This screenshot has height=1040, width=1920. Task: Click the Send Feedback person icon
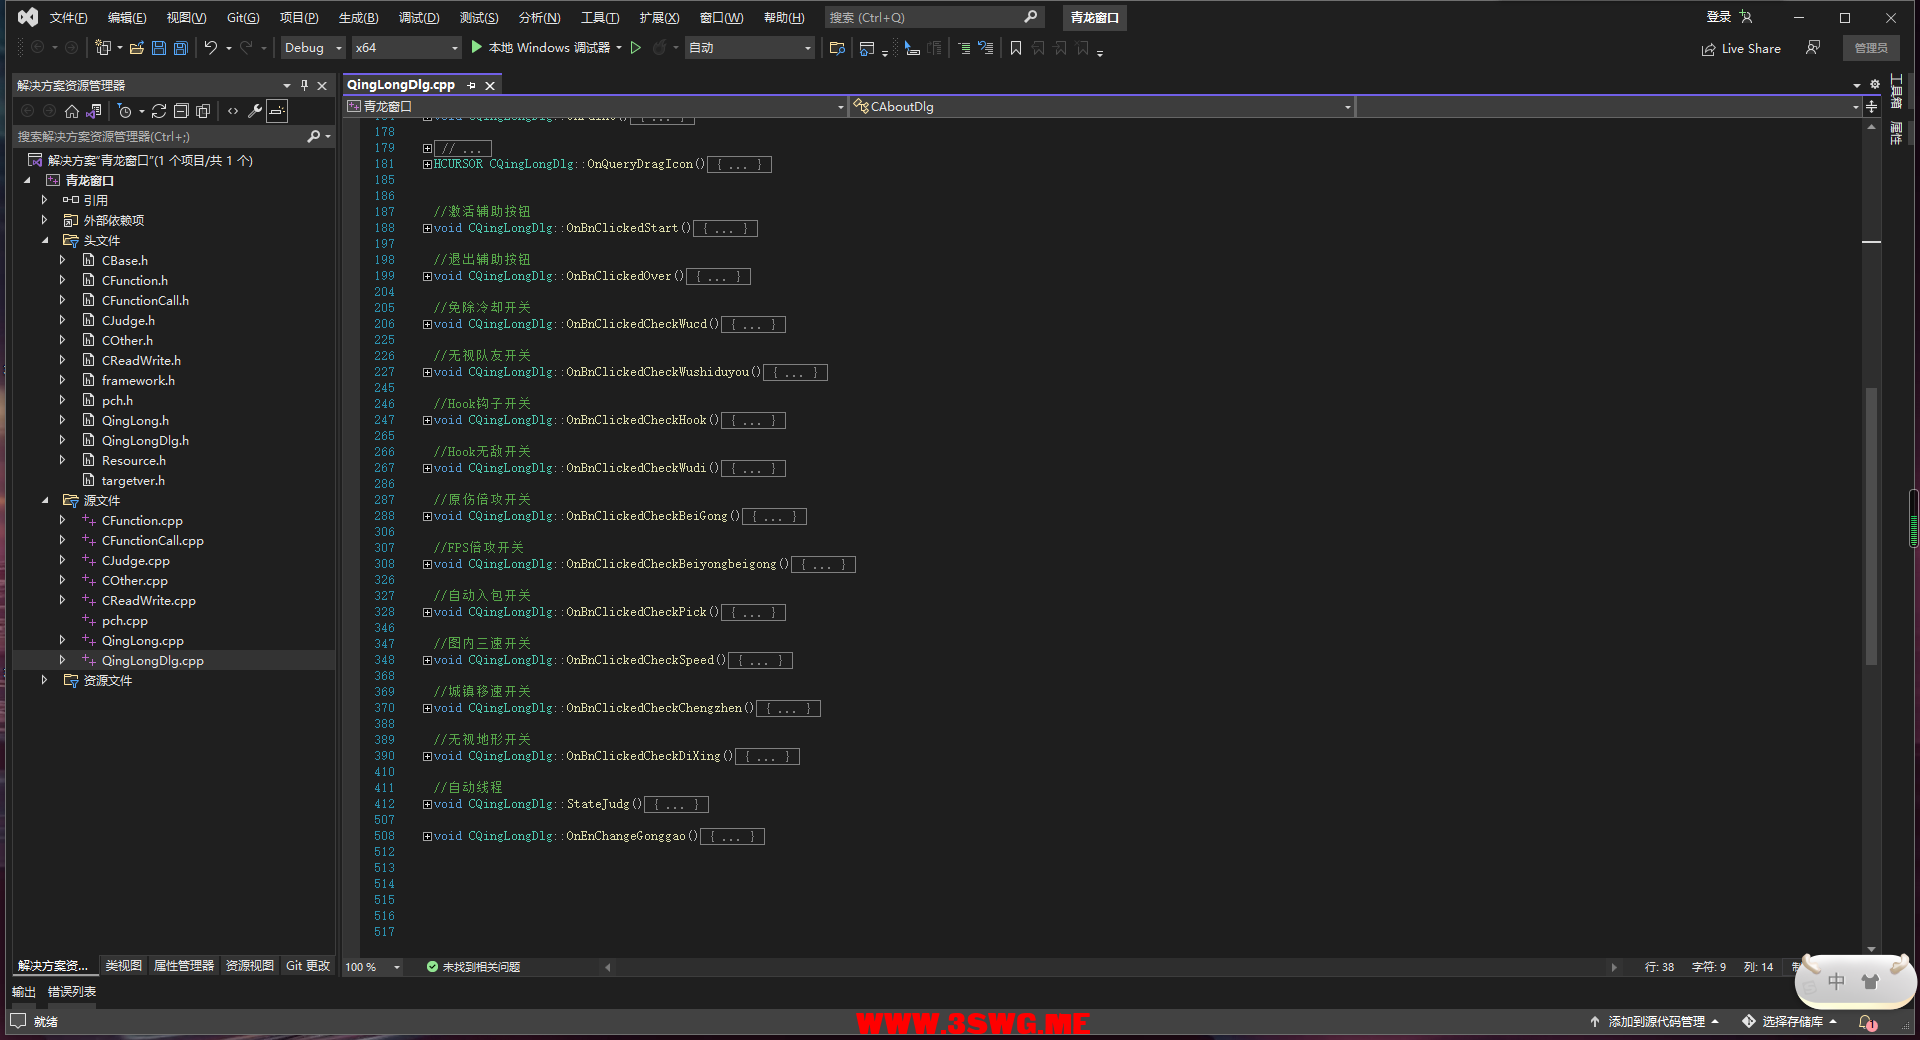[x=1813, y=47]
